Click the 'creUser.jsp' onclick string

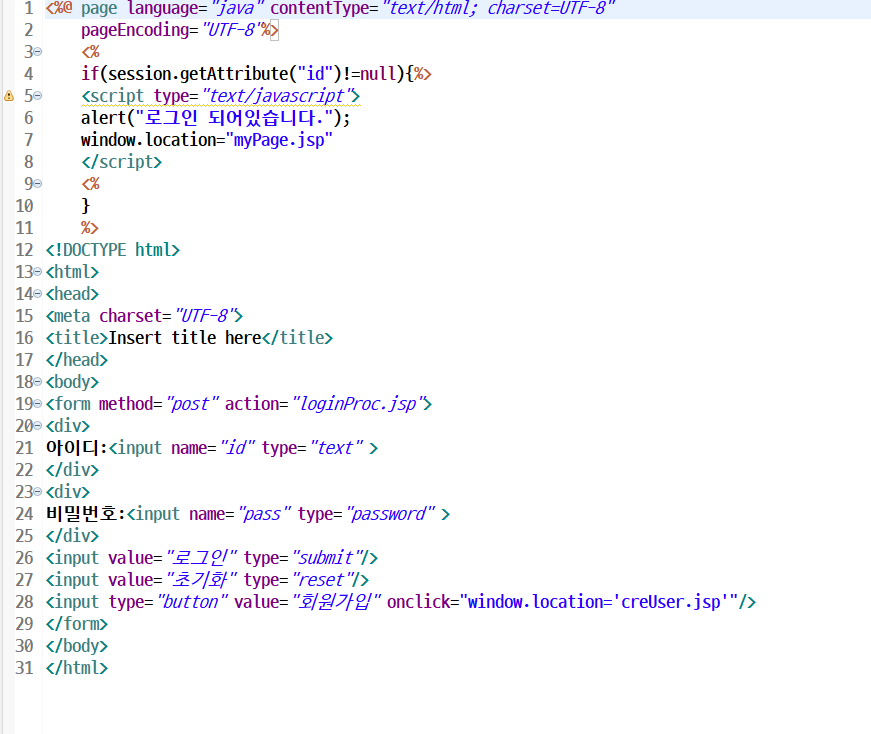click(670, 602)
